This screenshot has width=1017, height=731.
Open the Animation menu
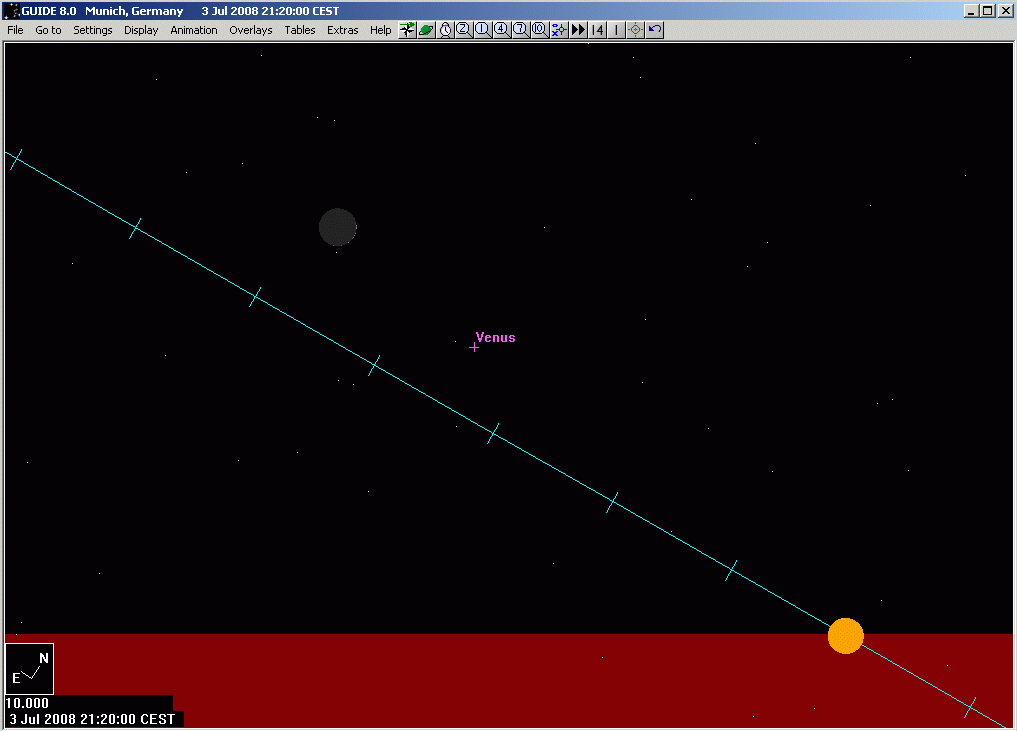[x=193, y=30]
